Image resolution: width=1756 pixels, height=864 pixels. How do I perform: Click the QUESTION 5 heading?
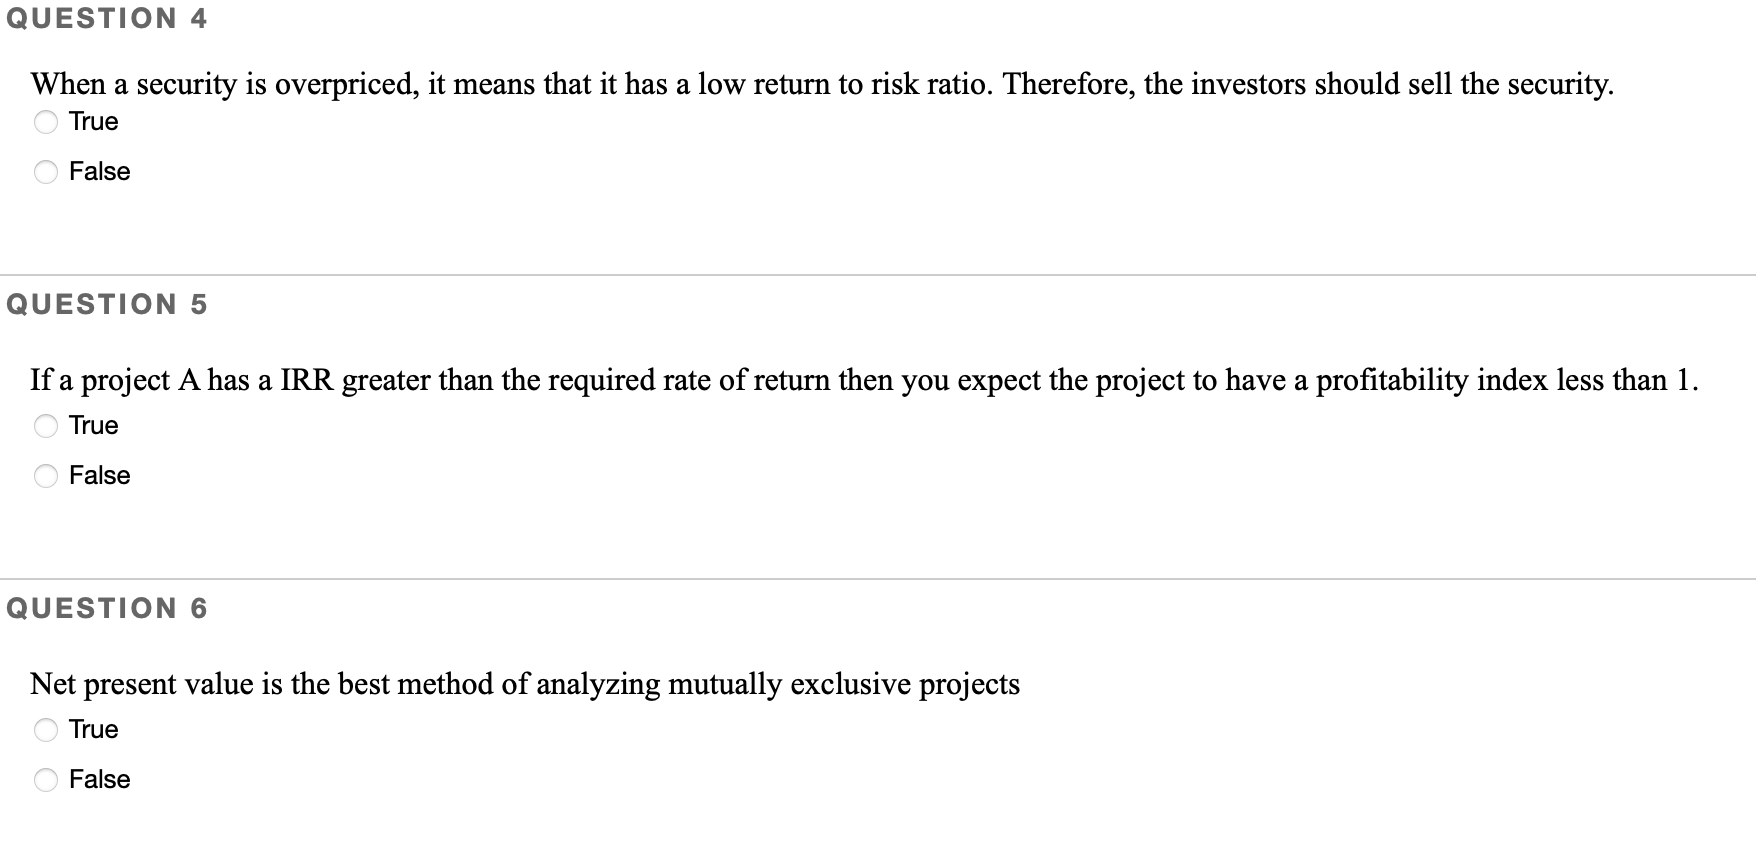tap(108, 305)
